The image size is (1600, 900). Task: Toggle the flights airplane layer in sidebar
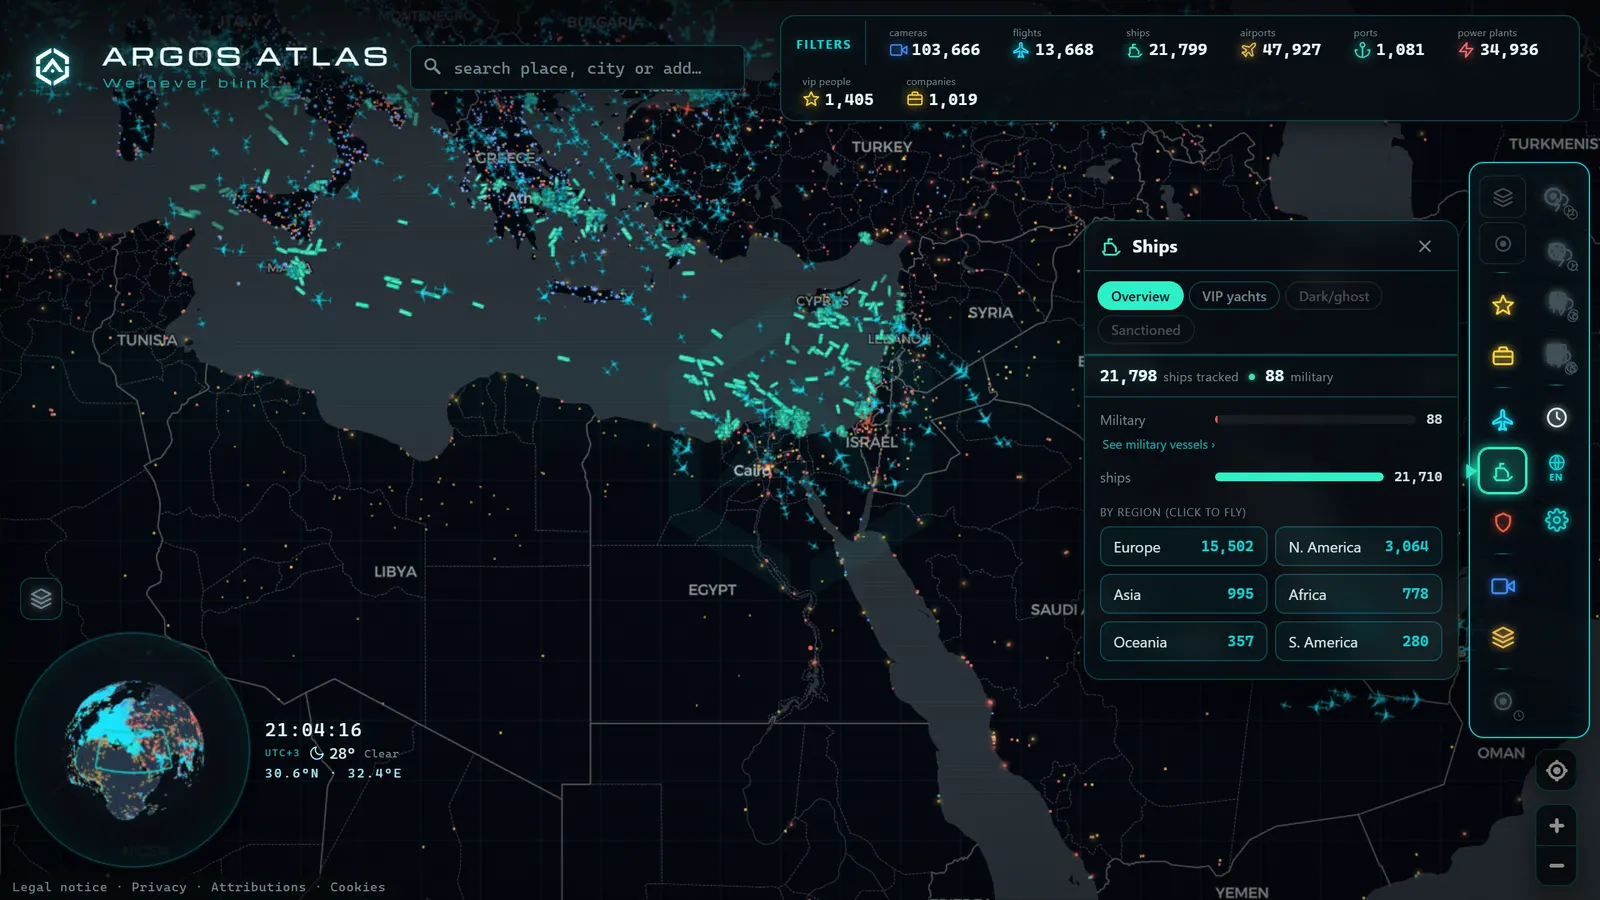point(1502,420)
